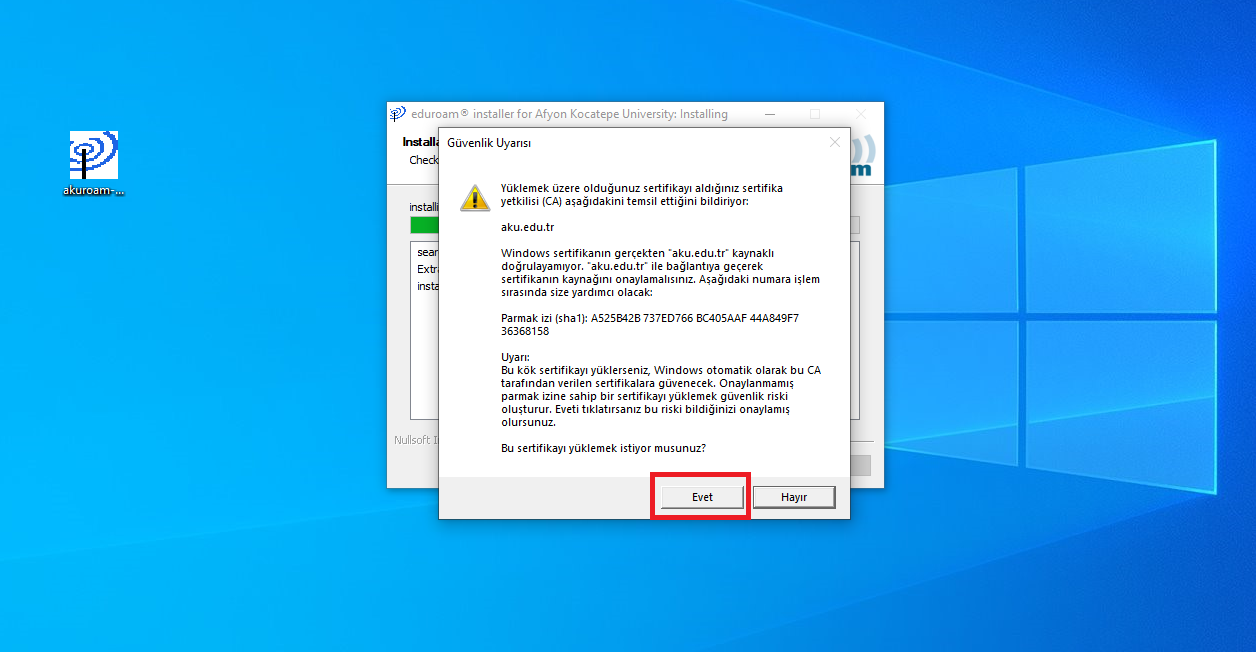This screenshot has height=652, width=1256.
Task: Select the akuroam desktop shortcut icon
Action: pos(93,156)
